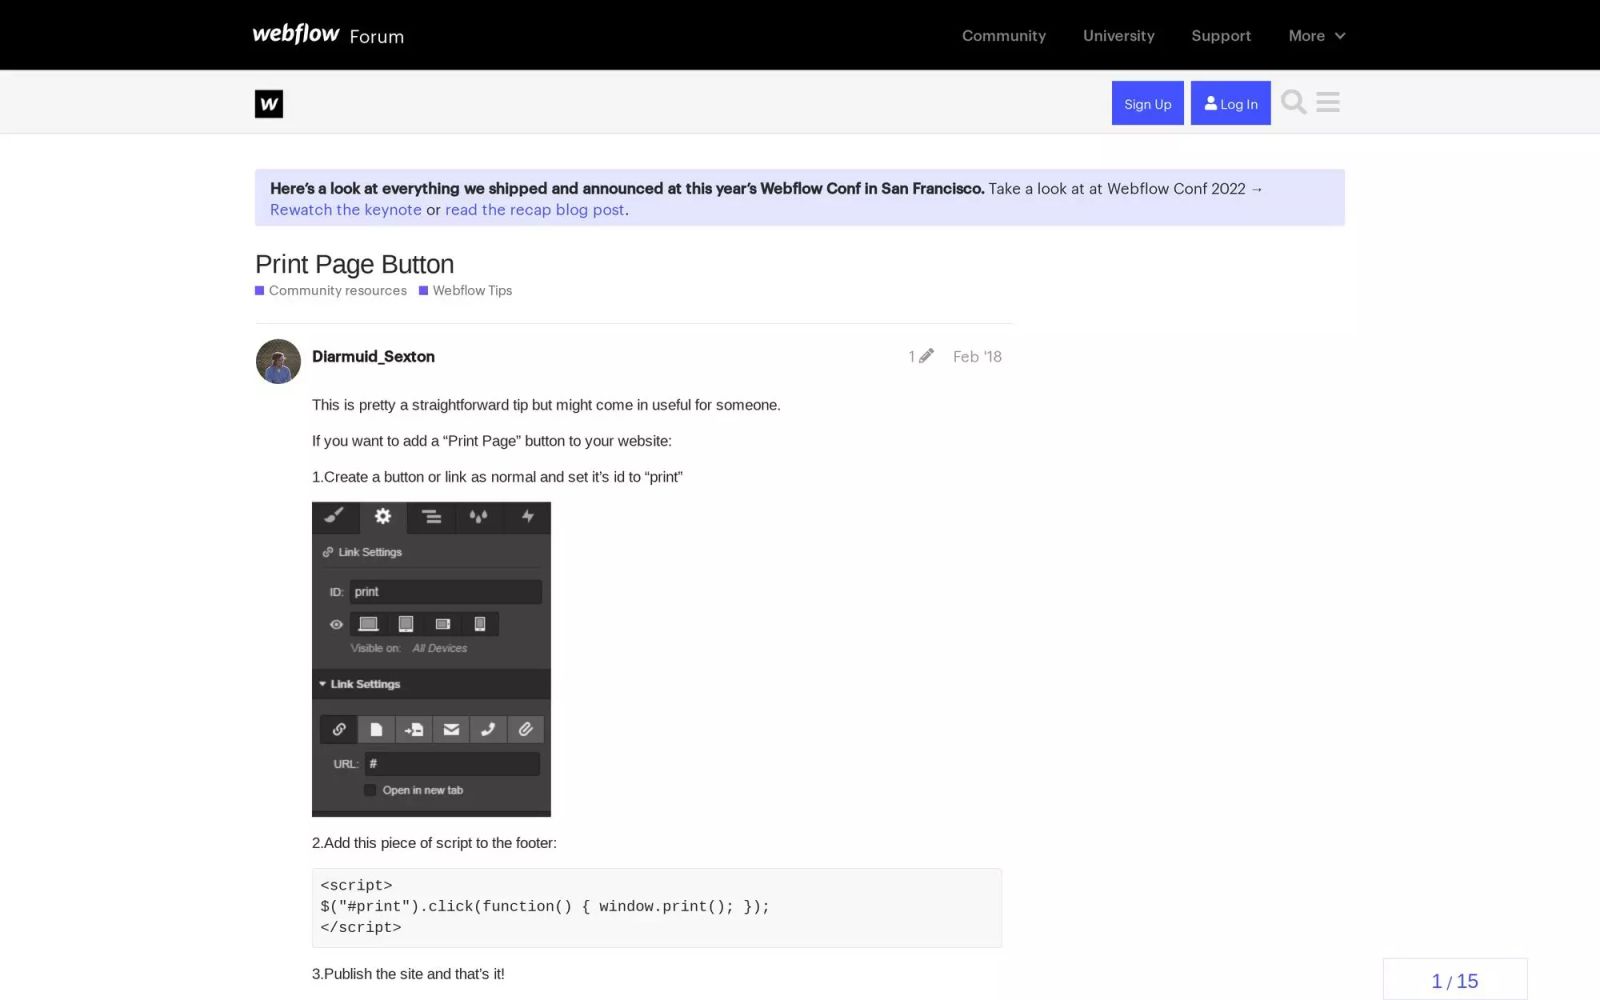Image resolution: width=1600 pixels, height=1000 pixels.
Task: Click the droplets tab in screenshot panel
Action: click(x=479, y=516)
